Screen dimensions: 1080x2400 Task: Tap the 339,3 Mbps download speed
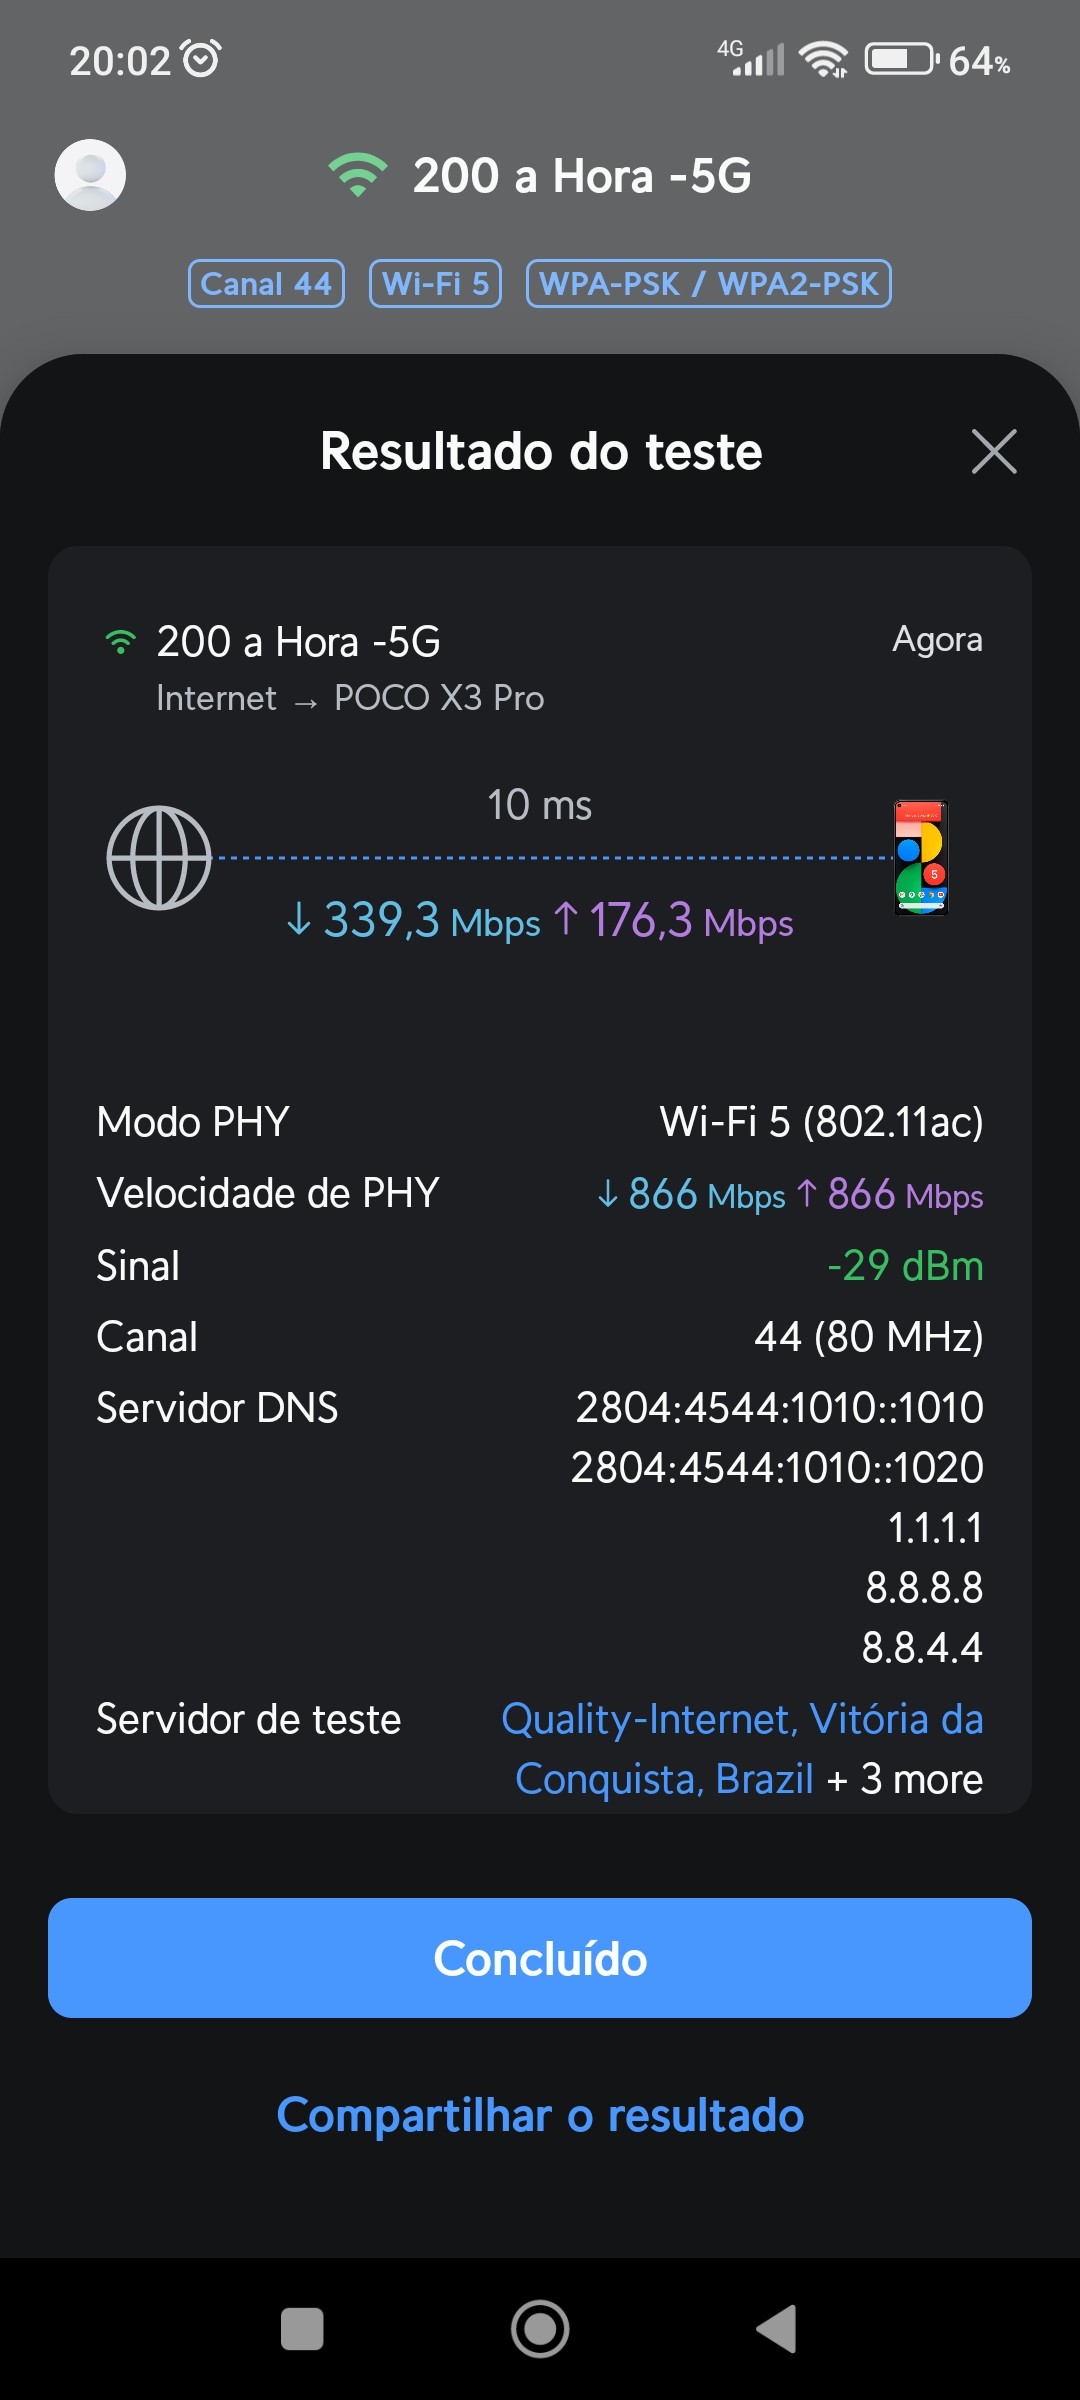point(413,921)
